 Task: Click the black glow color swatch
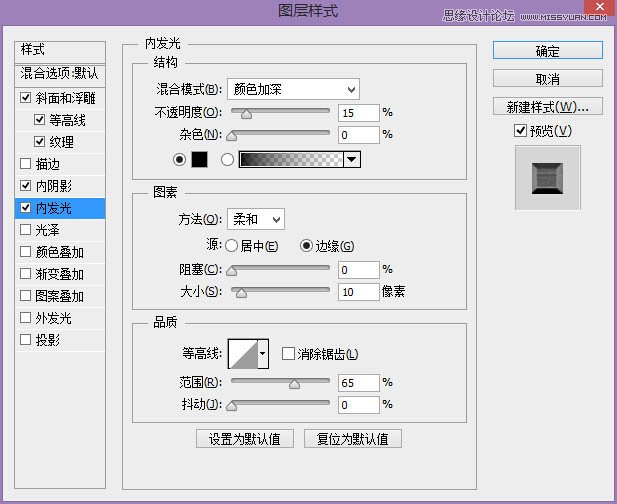point(200,159)
